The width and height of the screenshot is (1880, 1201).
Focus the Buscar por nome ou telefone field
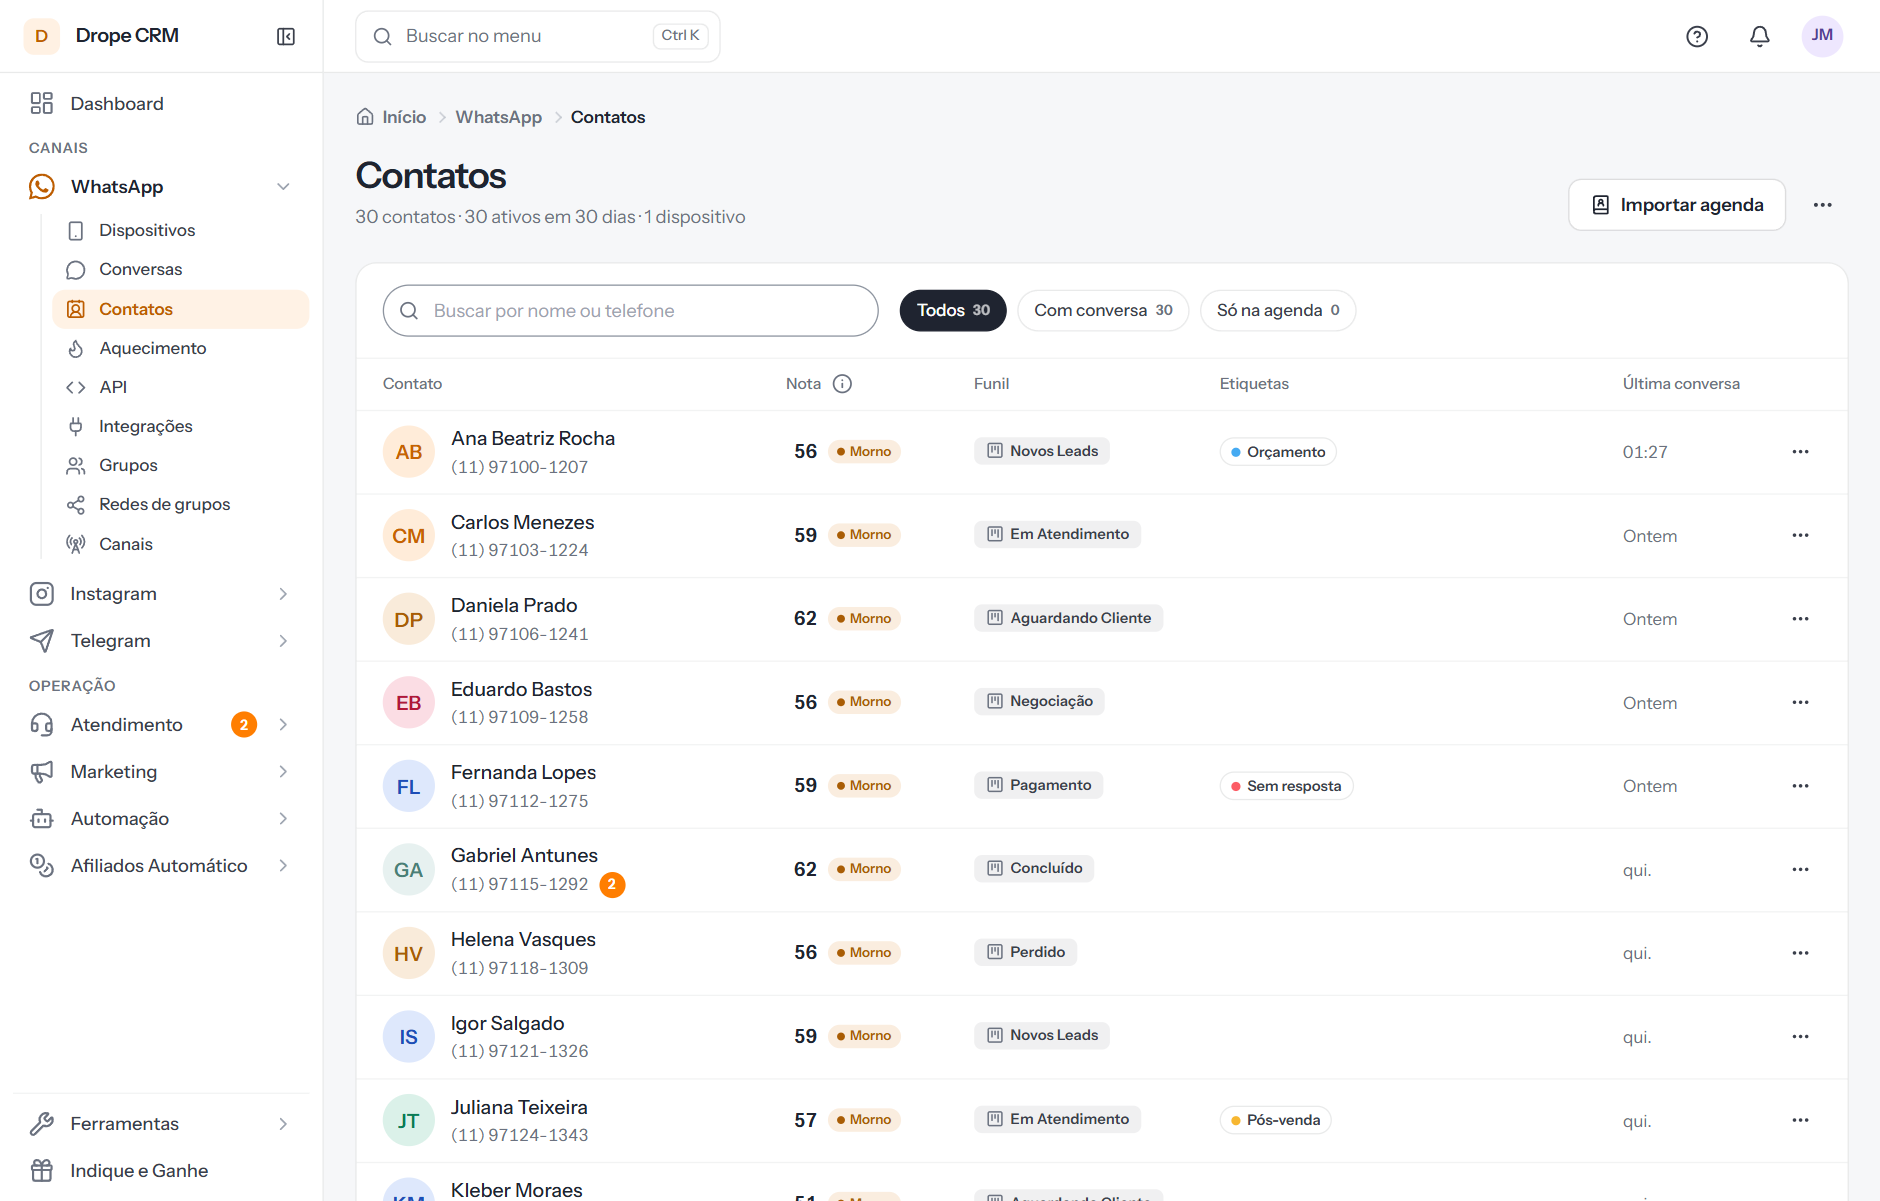point(631,311)
